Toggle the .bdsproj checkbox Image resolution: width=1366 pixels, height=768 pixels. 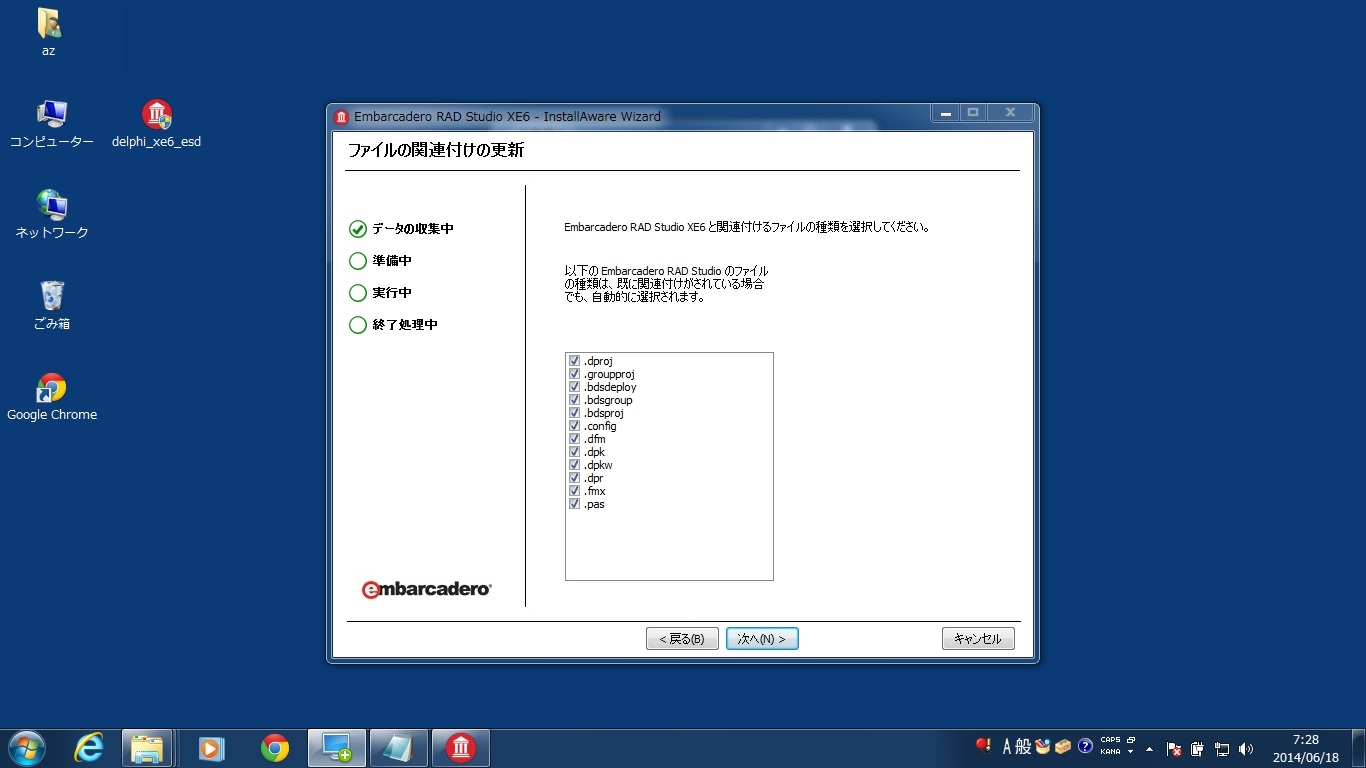point(575,413)
